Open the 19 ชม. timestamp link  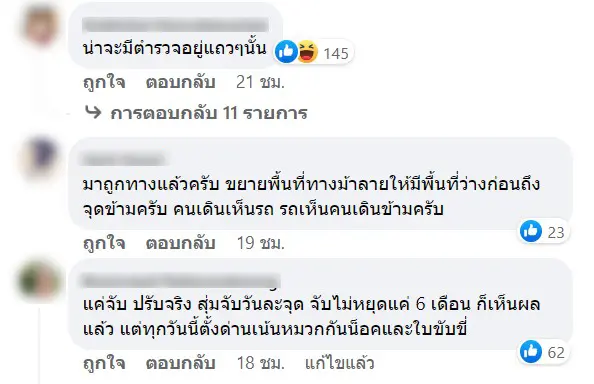point(261,243)
